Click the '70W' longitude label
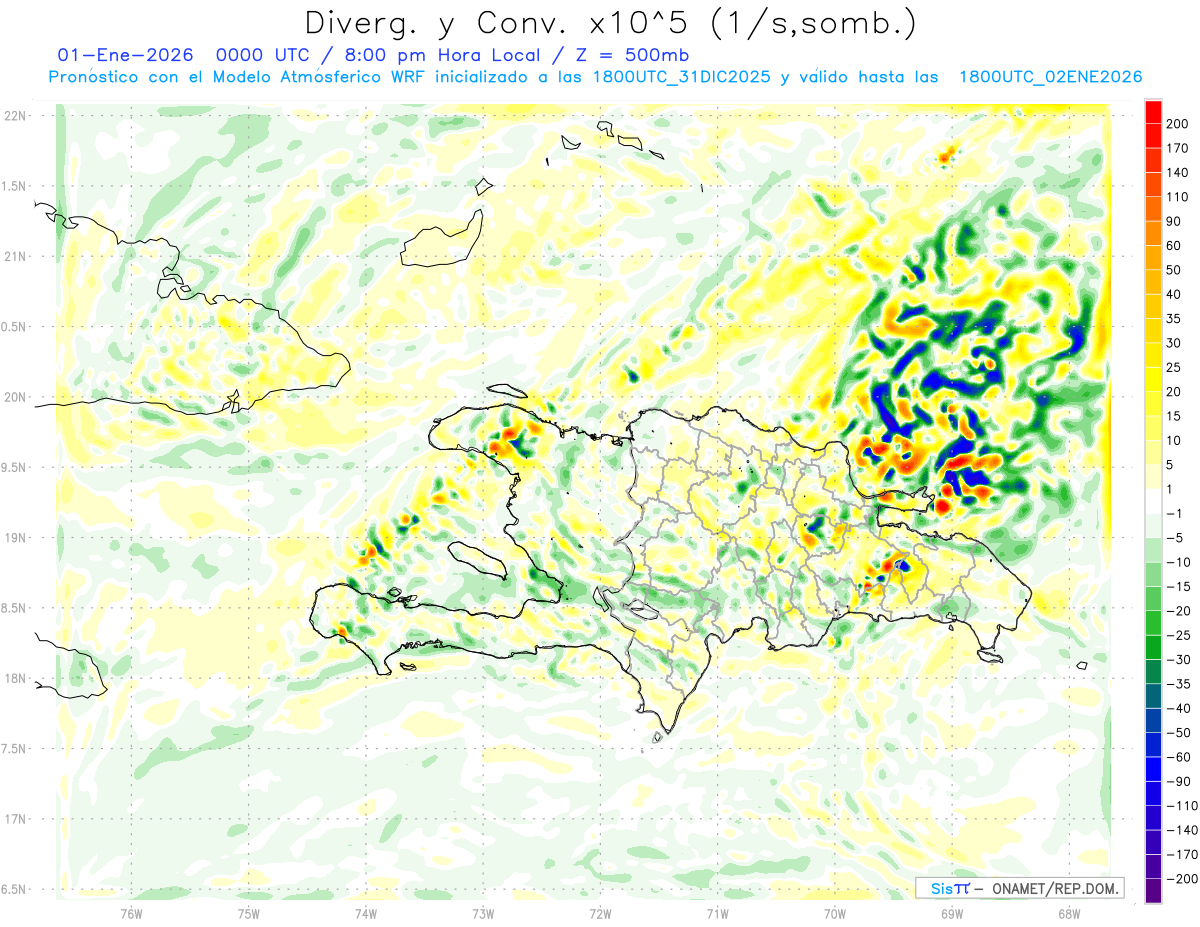Image resolution: width=1200 pixels, height=927 pixels. click(x=834, y=913)
